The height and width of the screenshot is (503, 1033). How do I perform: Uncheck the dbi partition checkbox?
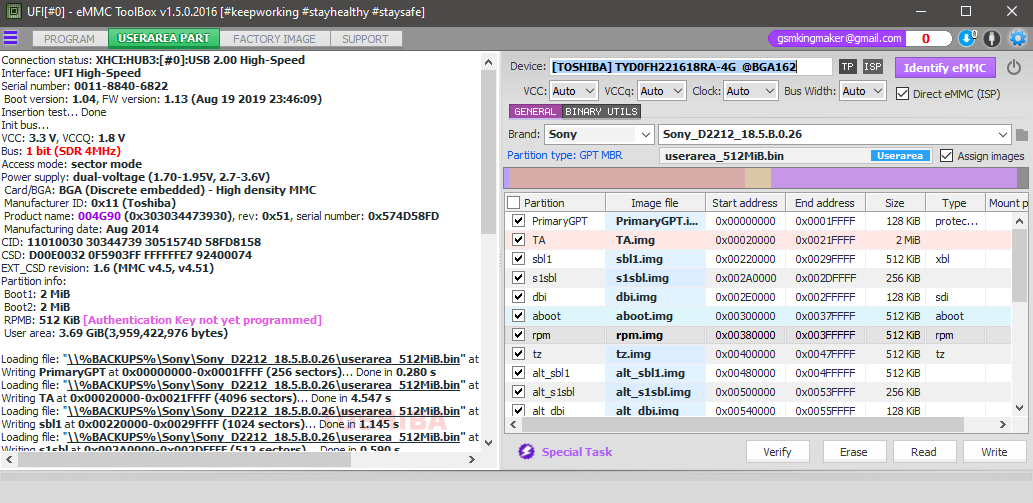pos(518,297)
